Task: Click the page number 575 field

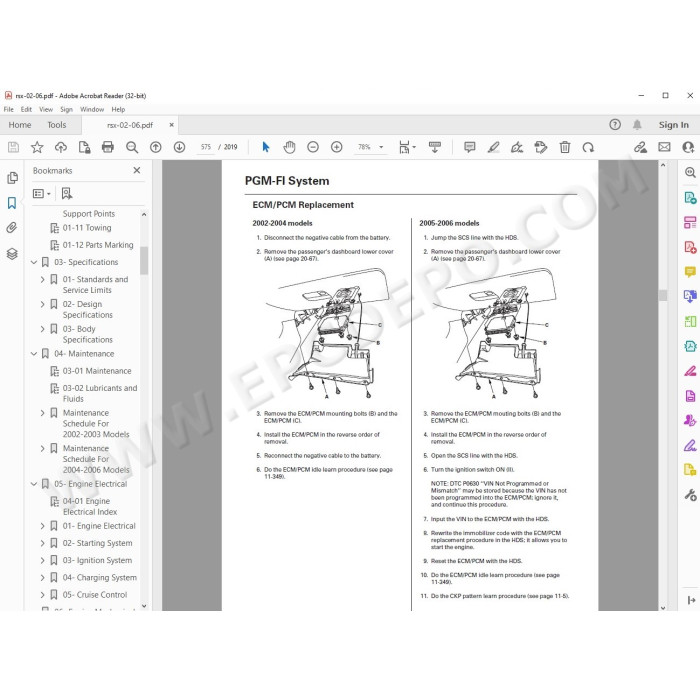Action: point(206,147)
